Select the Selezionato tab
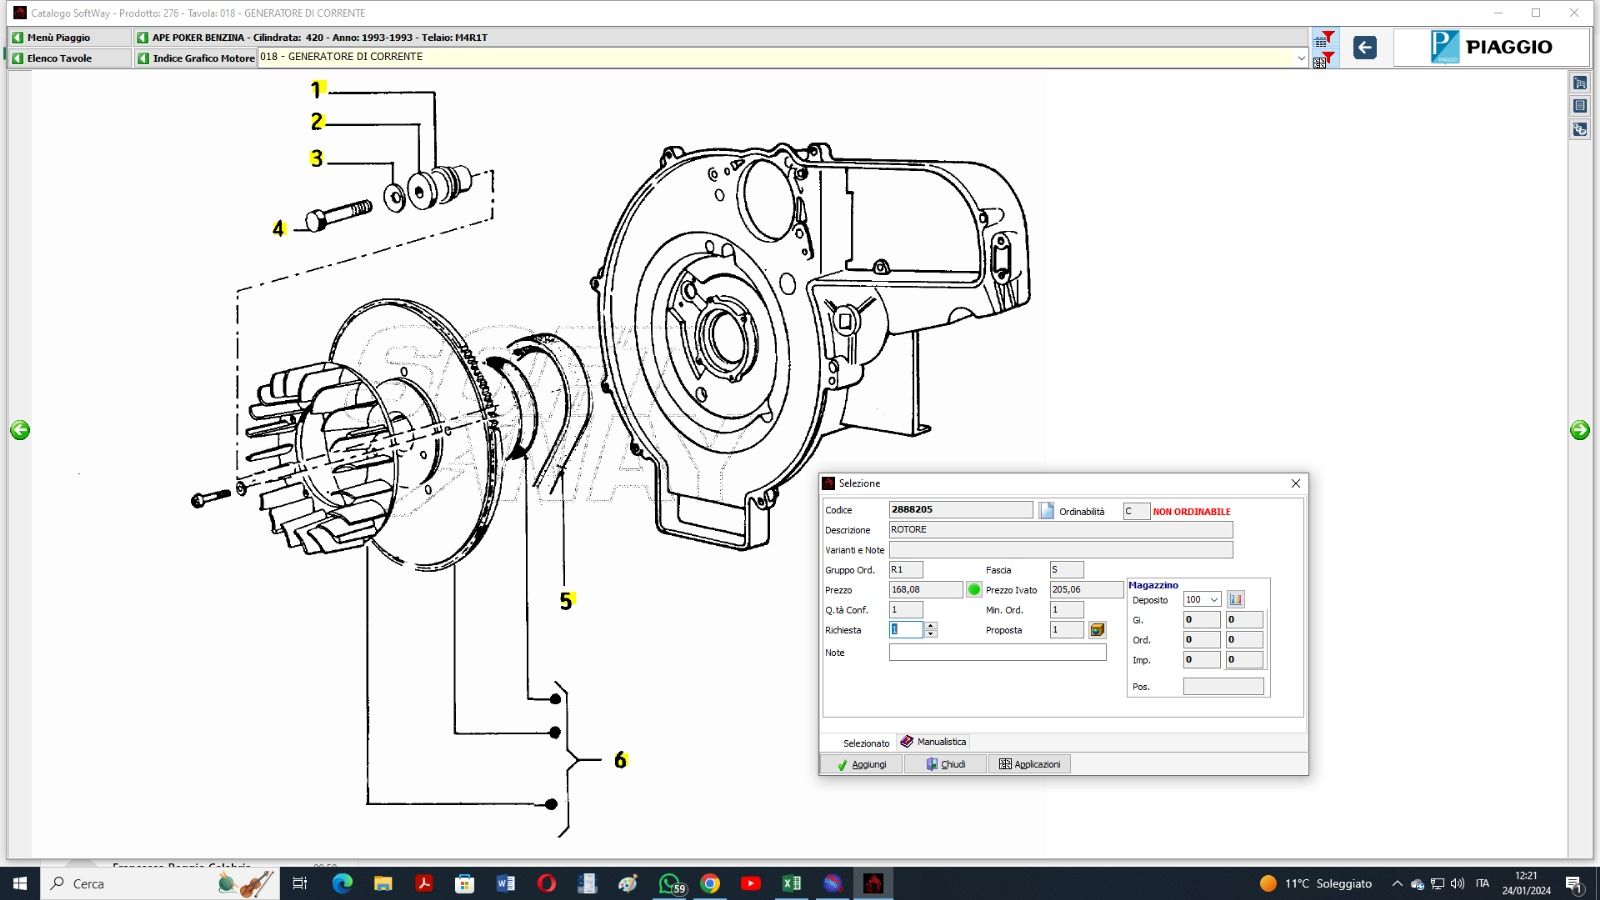Viewport: 1600px width, 900px height. 865,743
